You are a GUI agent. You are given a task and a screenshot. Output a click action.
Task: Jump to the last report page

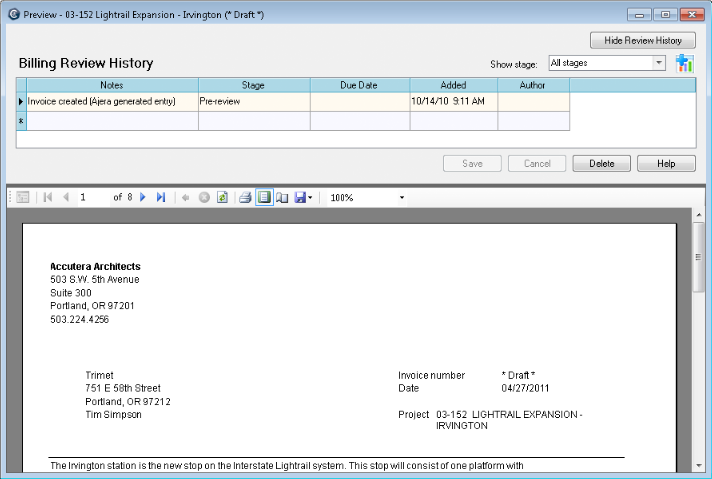160,198
